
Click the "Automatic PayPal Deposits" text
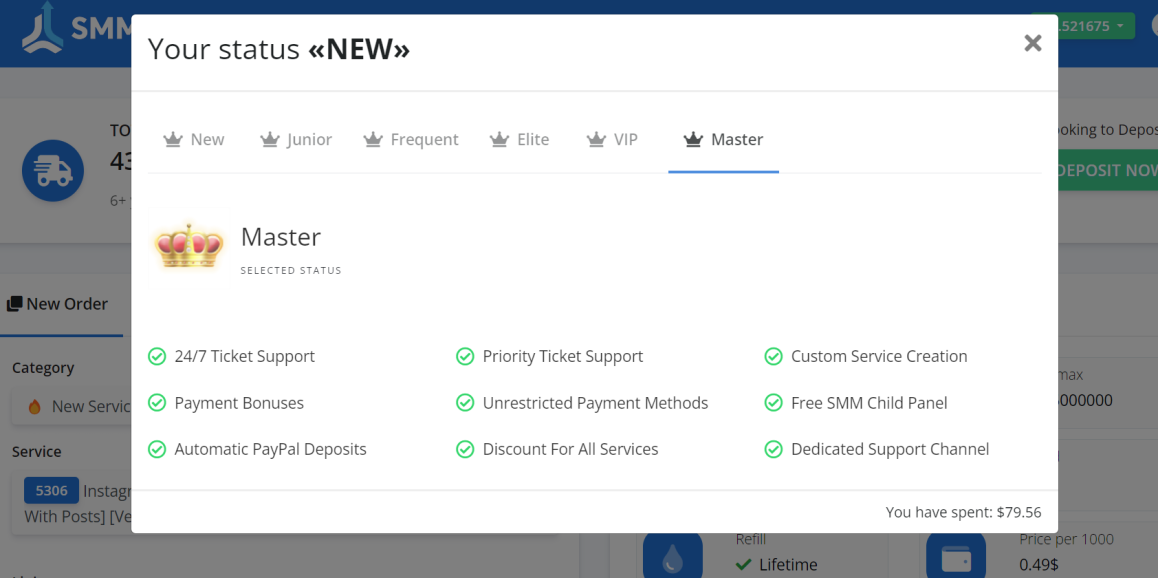270,450
